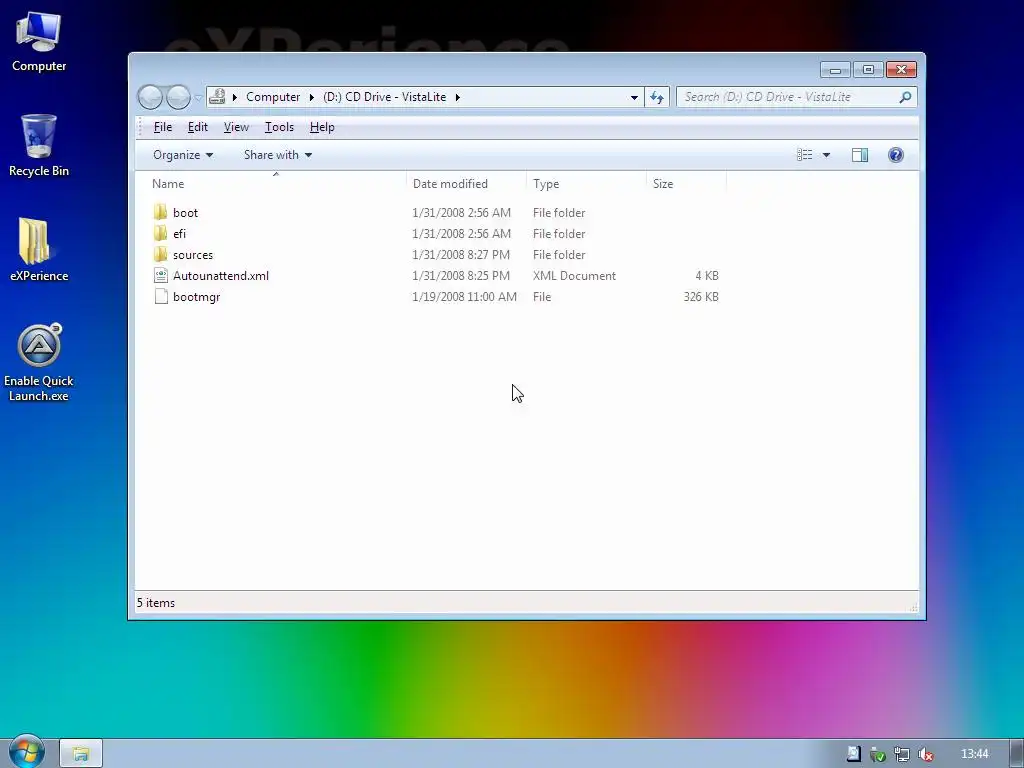Viewport: 1024px width, 768px height.
Task: Click the 5 items status bar text
Action: 155,603
